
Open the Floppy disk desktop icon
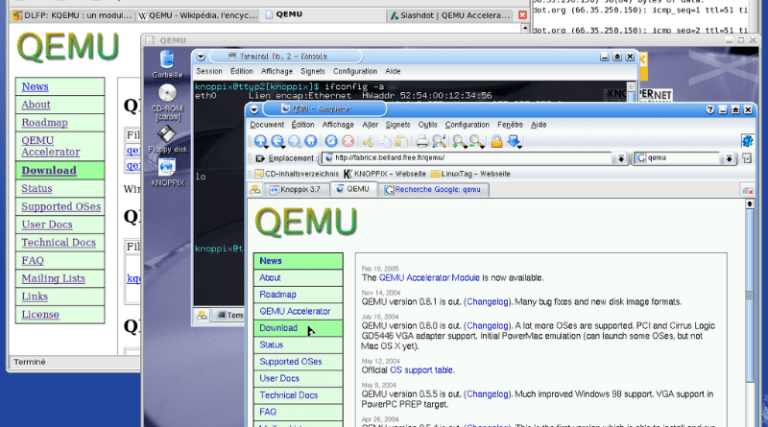167,137
